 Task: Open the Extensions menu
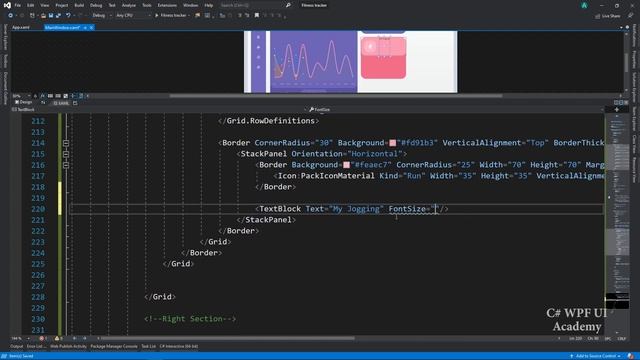click(167, 5)
